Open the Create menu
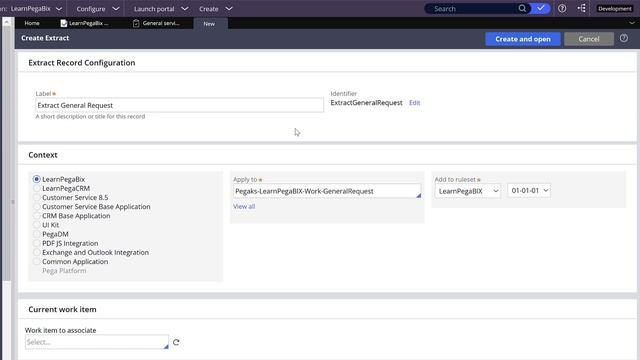Viewport: 640px width, 360px height. [209, 9]
